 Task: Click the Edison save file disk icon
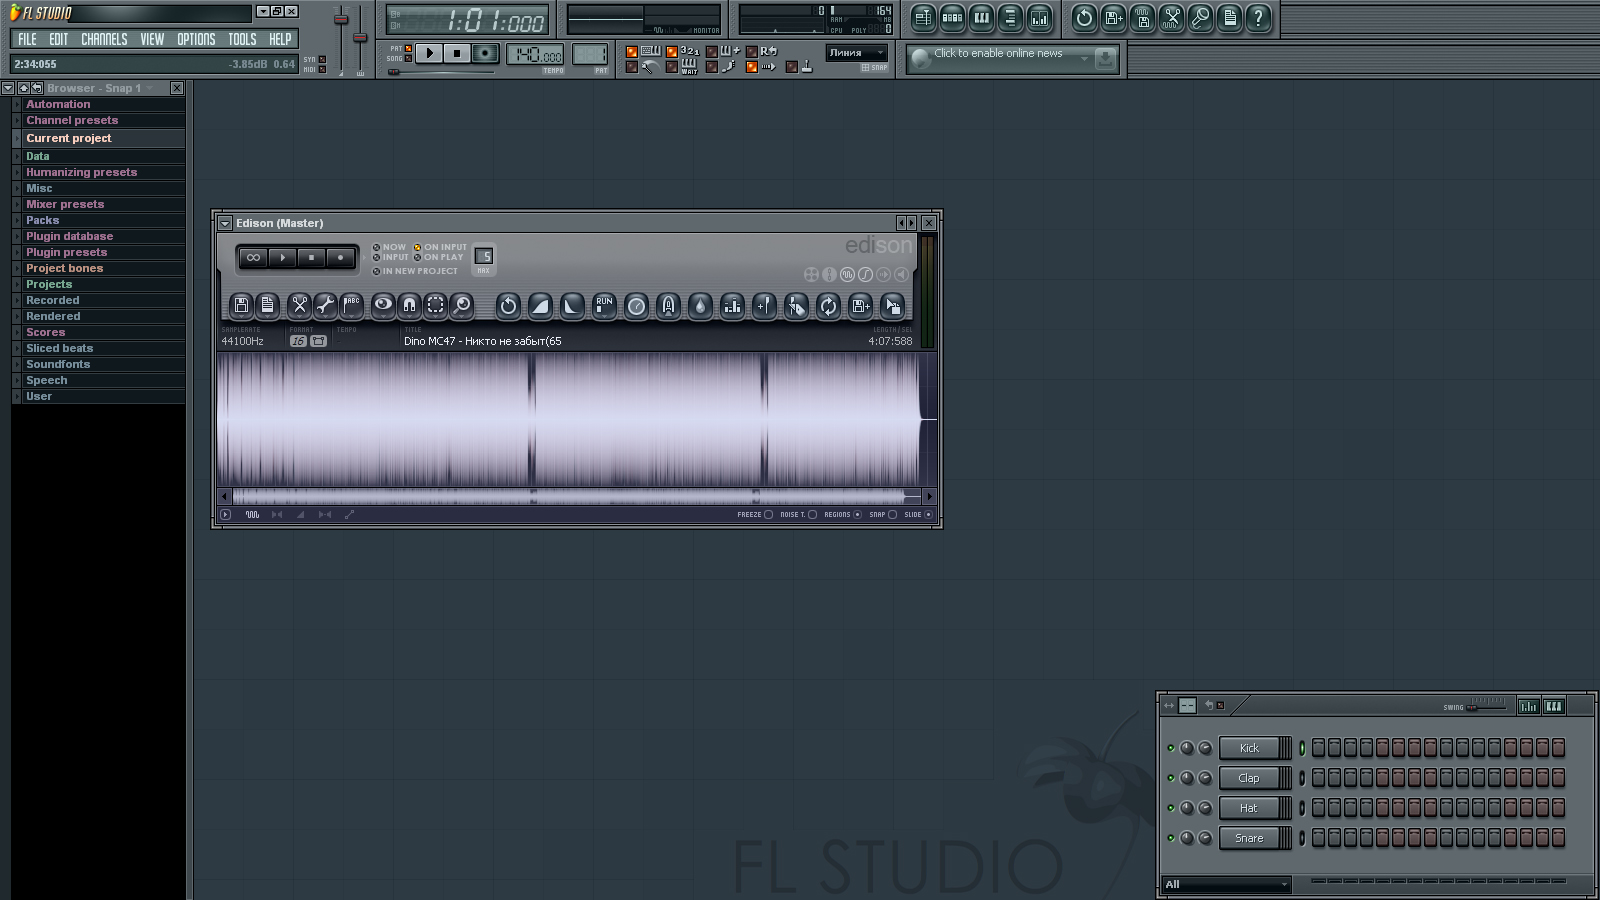point(241,306)
